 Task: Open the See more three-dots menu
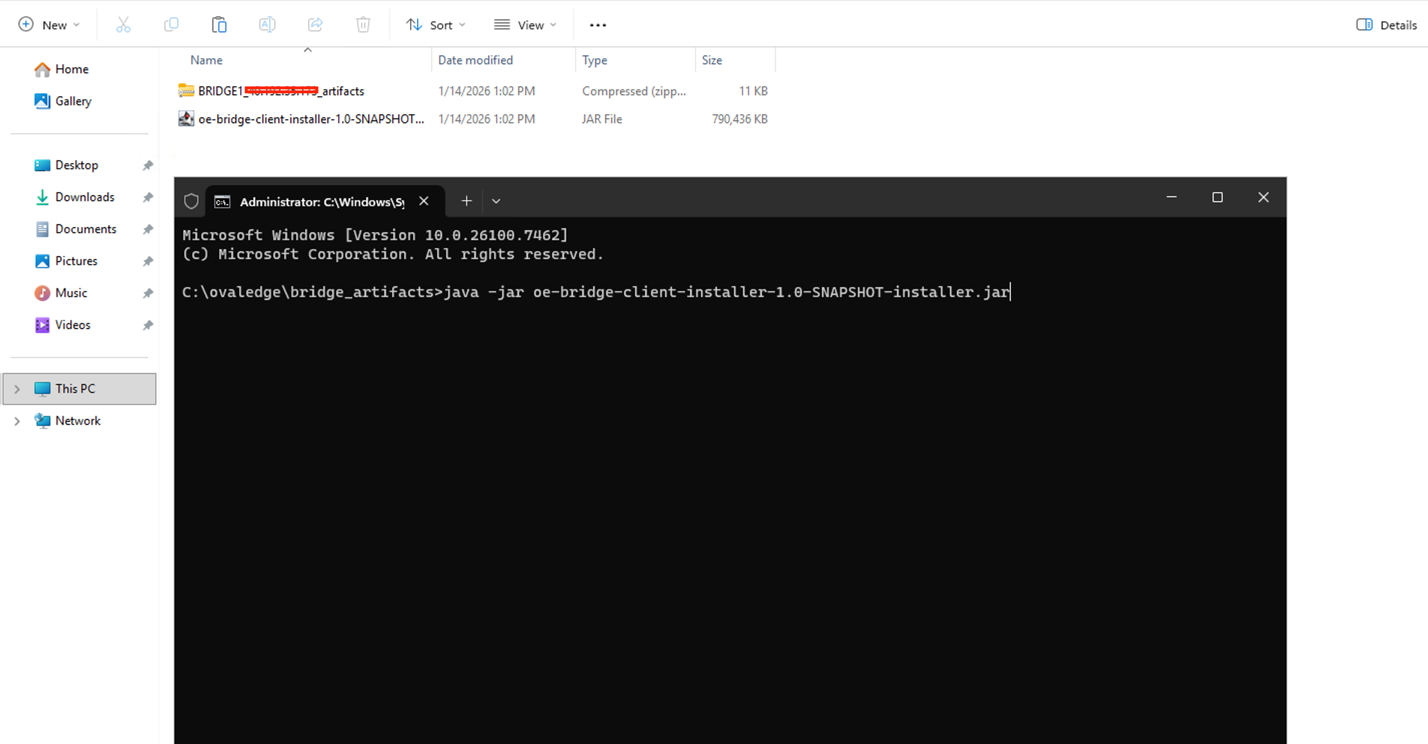[x=598, y=25]
